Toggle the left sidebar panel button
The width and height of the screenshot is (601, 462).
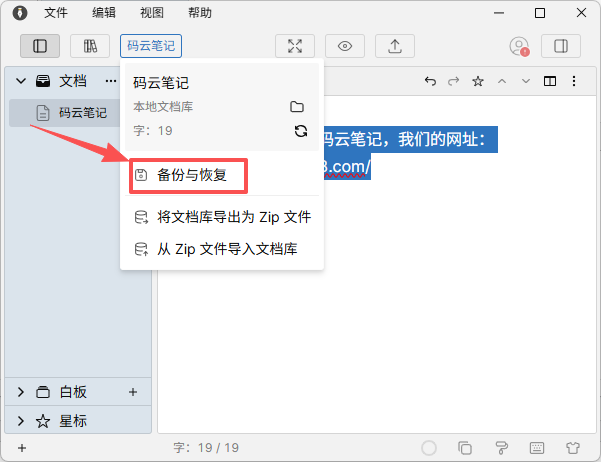click(40, 46)
